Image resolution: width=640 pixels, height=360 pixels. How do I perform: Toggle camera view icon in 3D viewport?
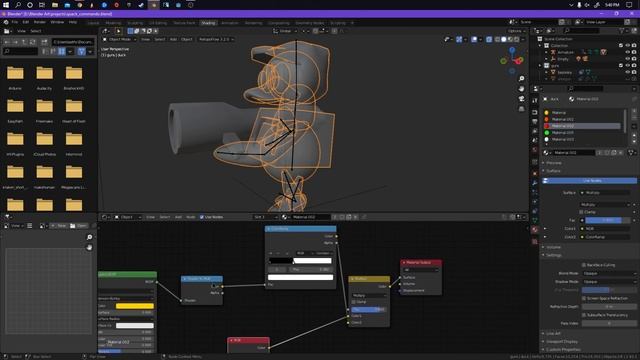click(x=521, y=99)
